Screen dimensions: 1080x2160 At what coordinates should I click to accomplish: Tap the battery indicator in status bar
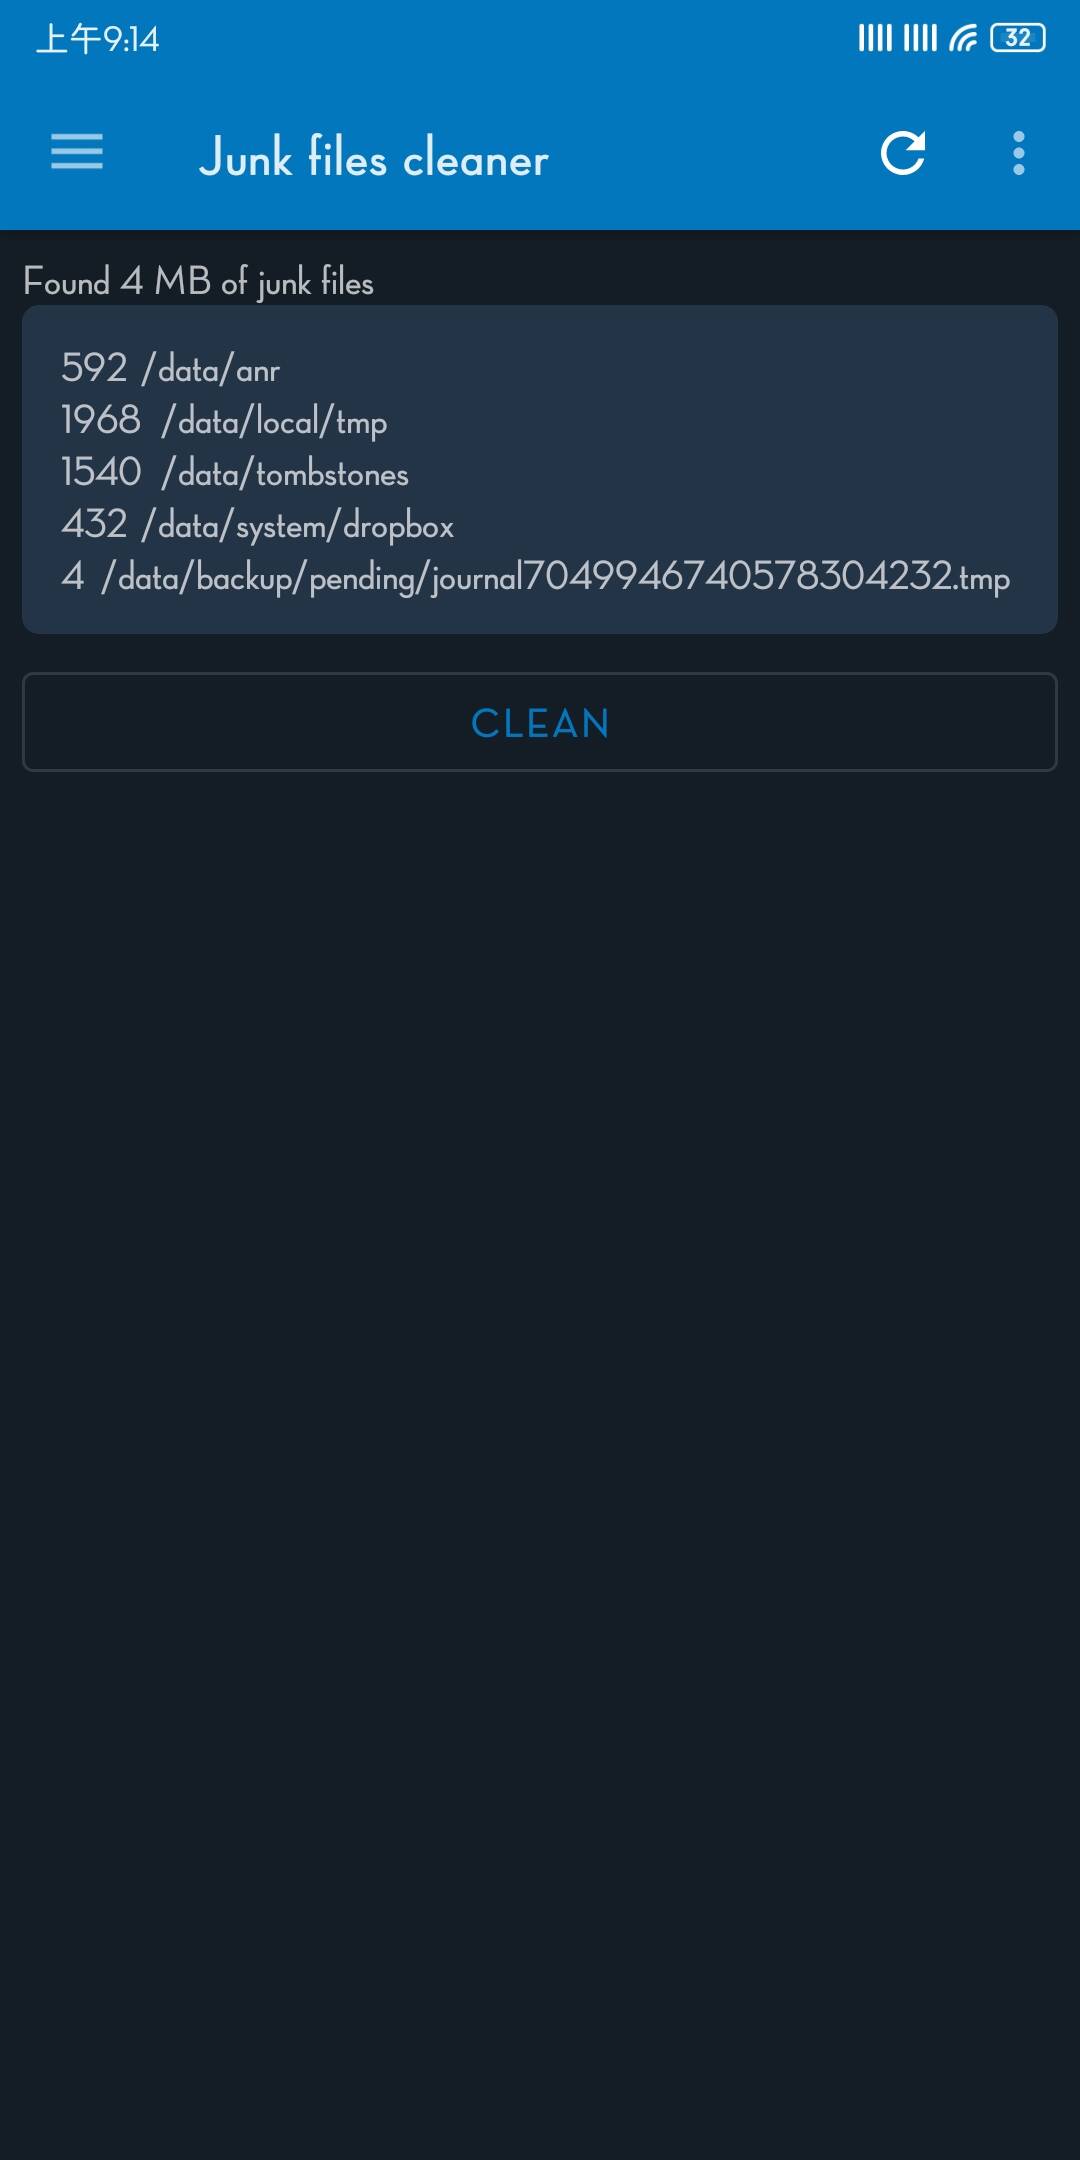click(1018, 38)
